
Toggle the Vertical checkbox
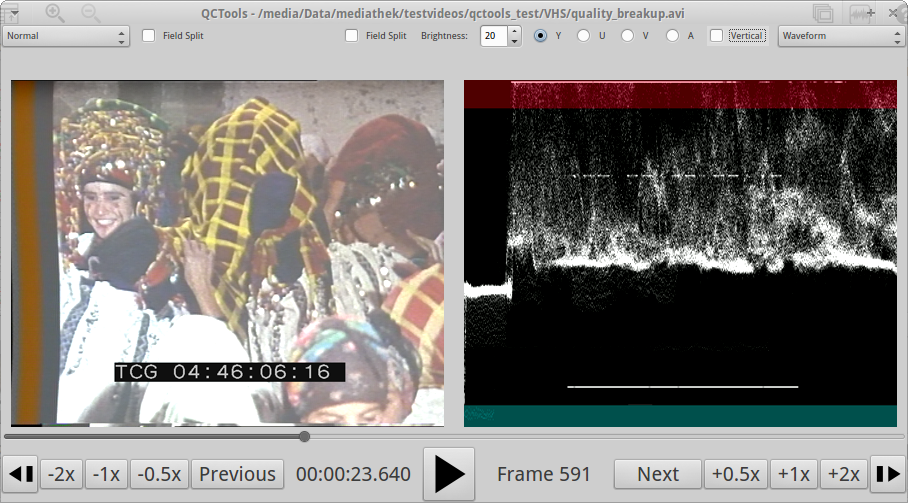[x=716, y=36]
